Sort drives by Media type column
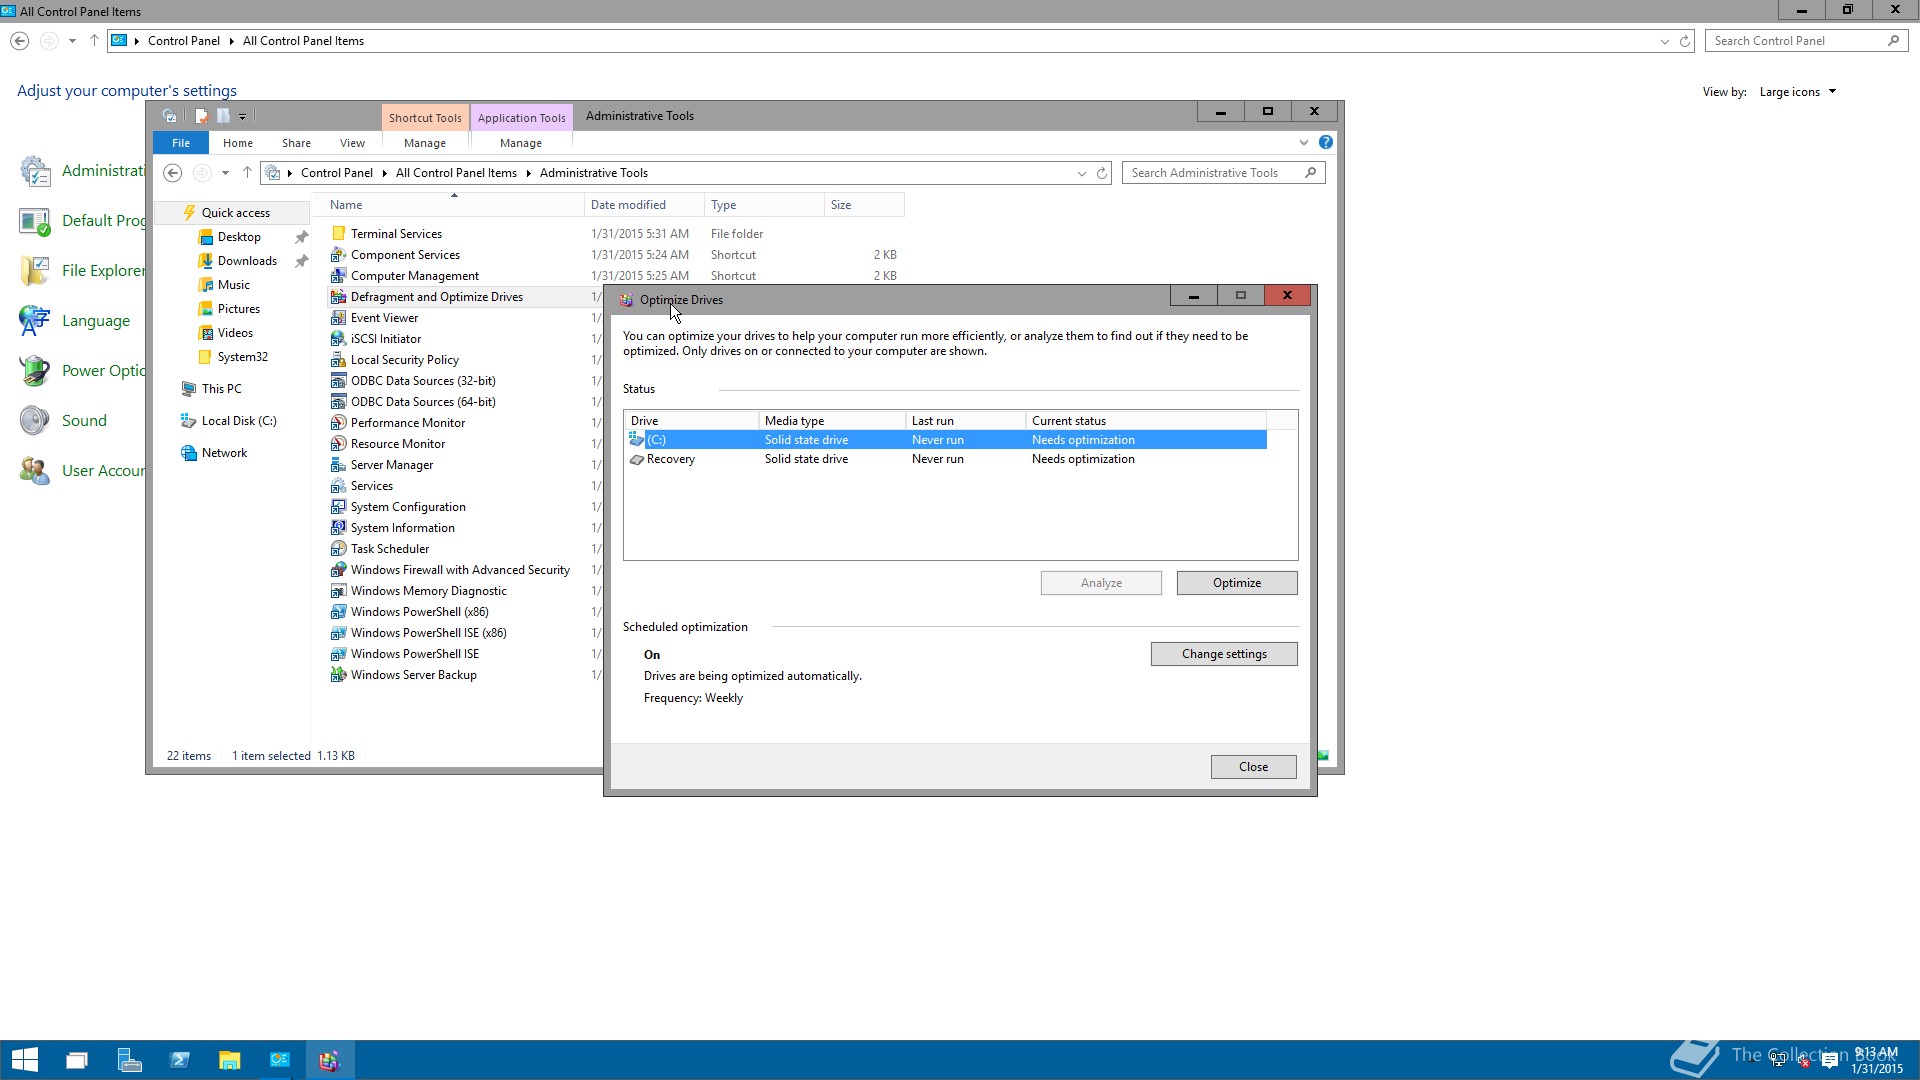The height and width of the screenshot is (1080, 1920). 831,421
